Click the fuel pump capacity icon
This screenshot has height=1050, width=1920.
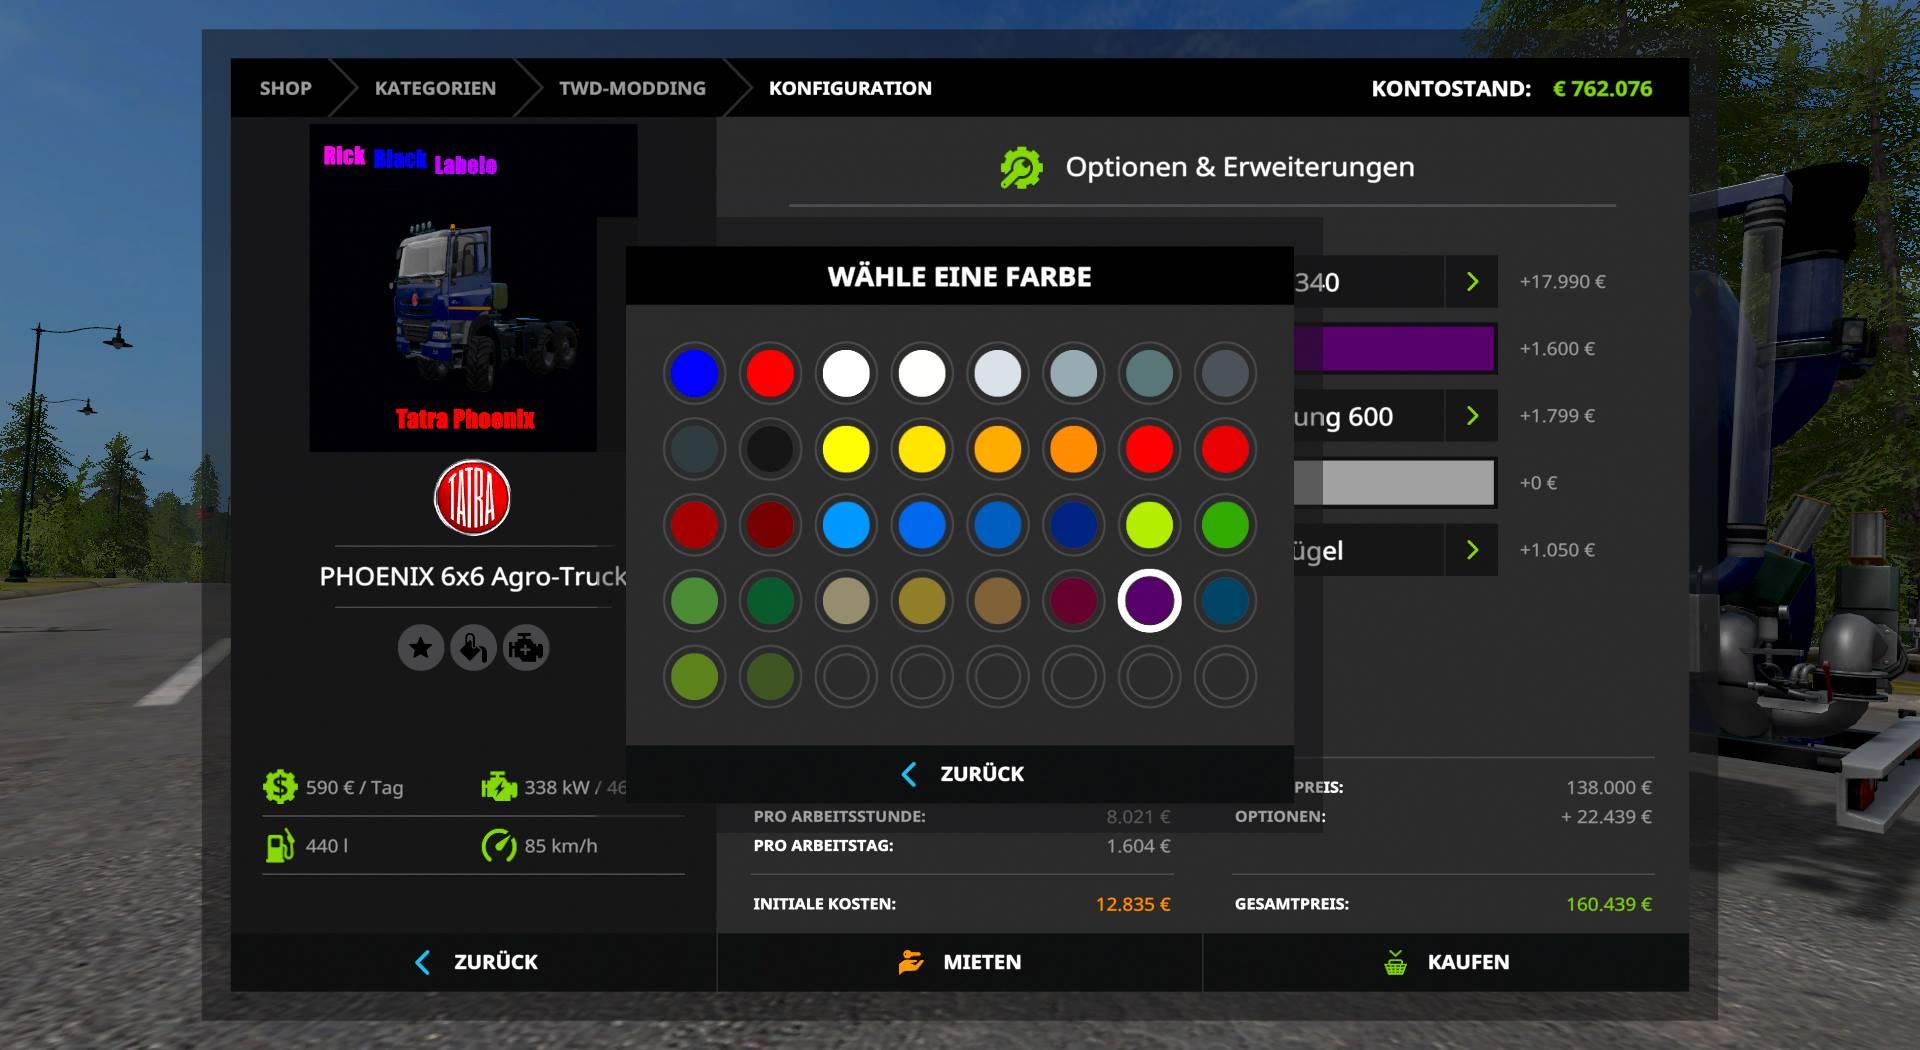tap(280, 846)
